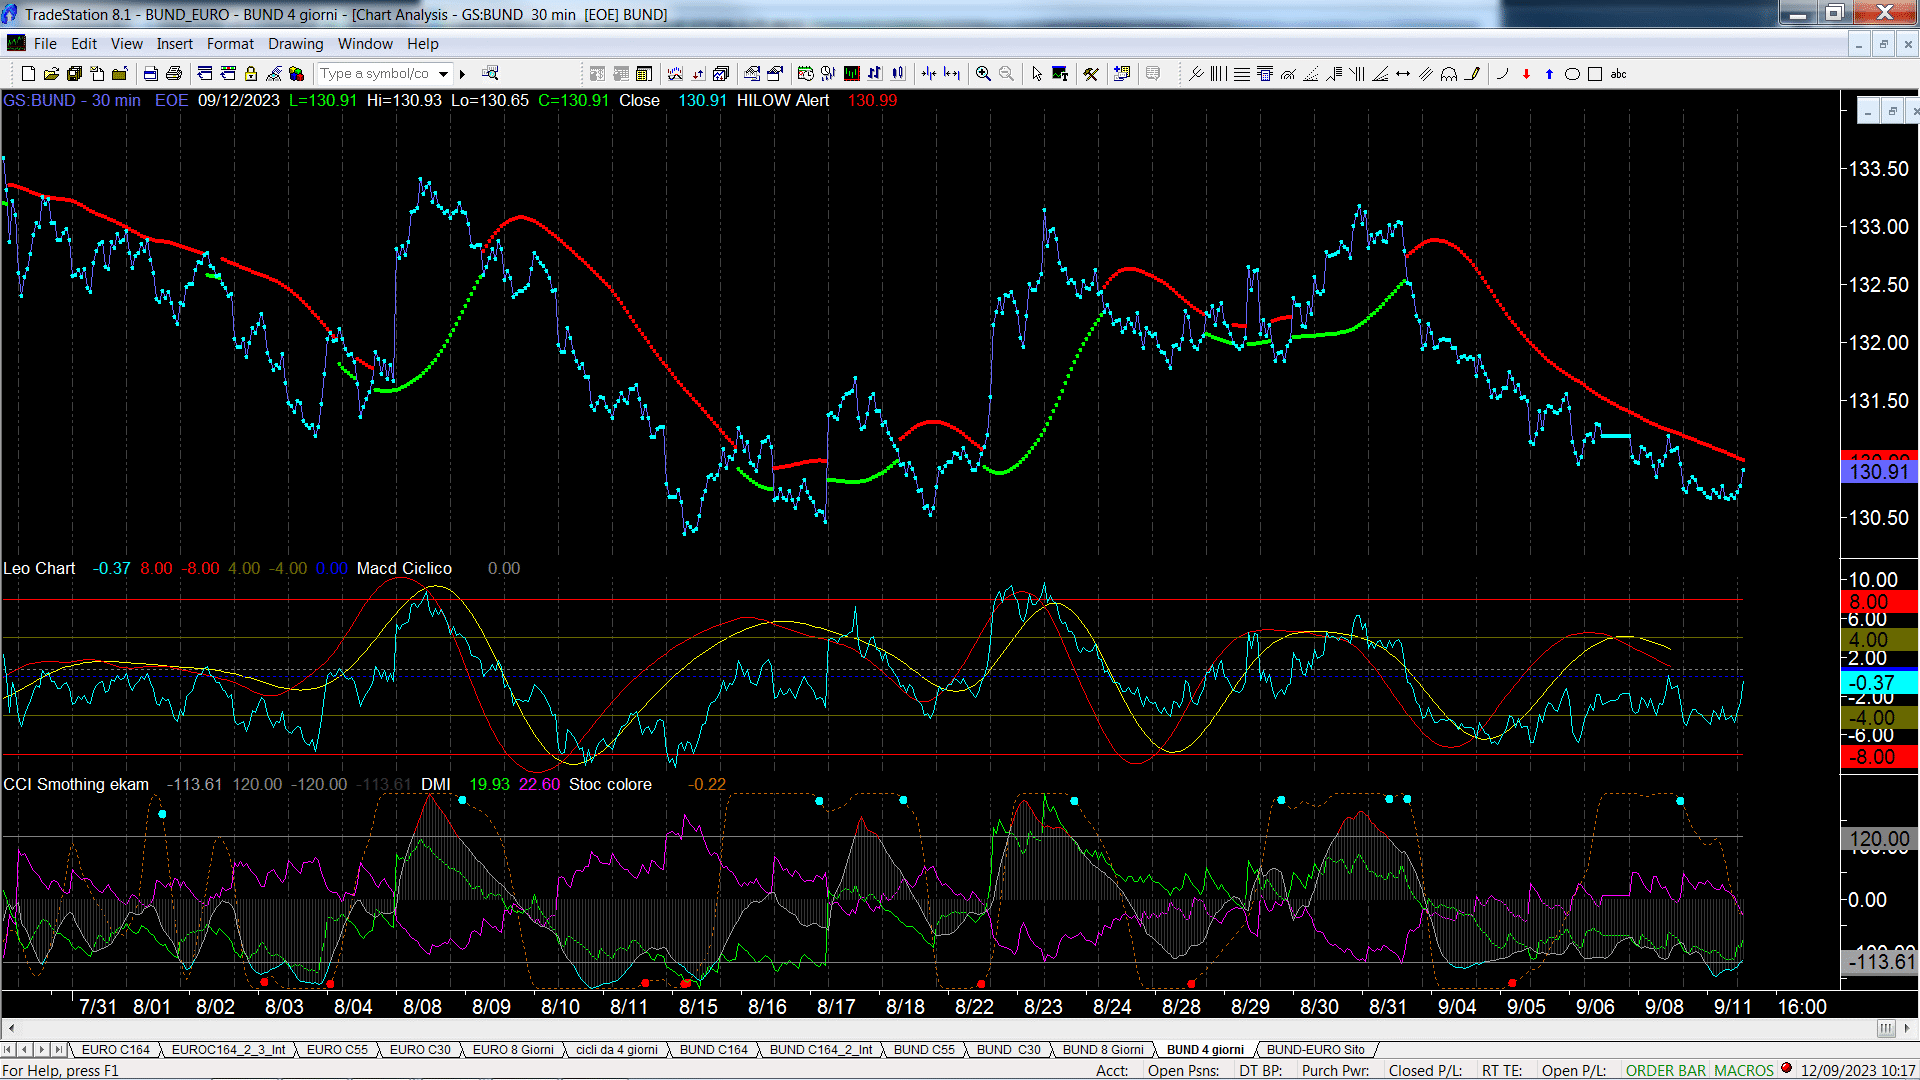The width and height of the screenshot is (1920, 1080).
Task: Switch to the cicli da 4 giorni tab
Action: (617, 1049)
